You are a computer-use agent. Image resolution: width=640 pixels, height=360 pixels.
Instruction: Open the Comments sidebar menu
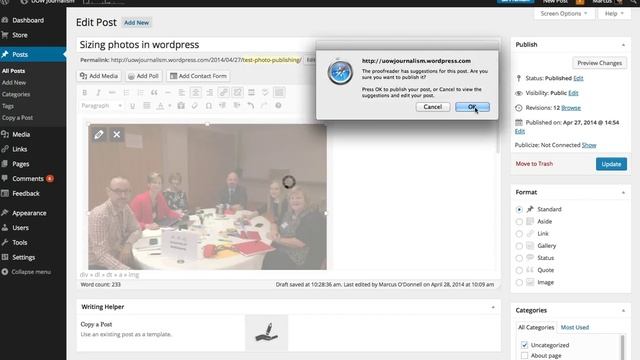28,179
